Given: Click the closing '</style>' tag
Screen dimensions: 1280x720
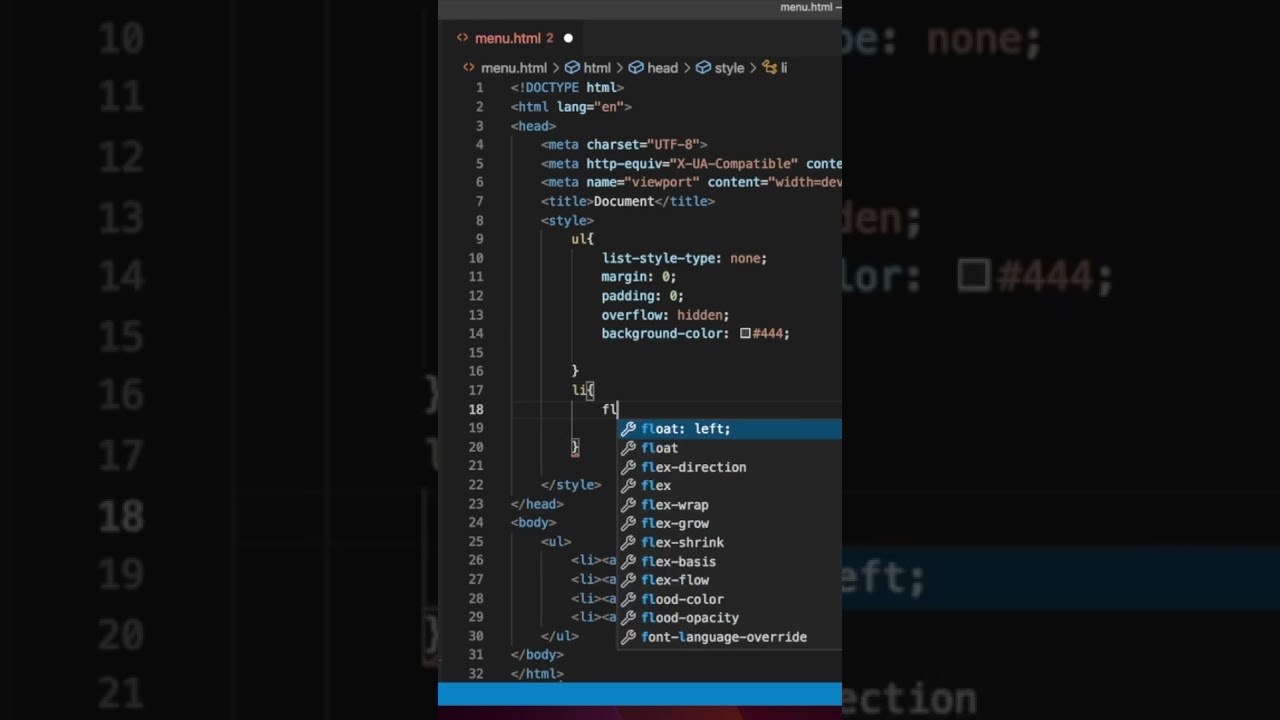Looking at the screenshot, I should click(x=571, y=485).
